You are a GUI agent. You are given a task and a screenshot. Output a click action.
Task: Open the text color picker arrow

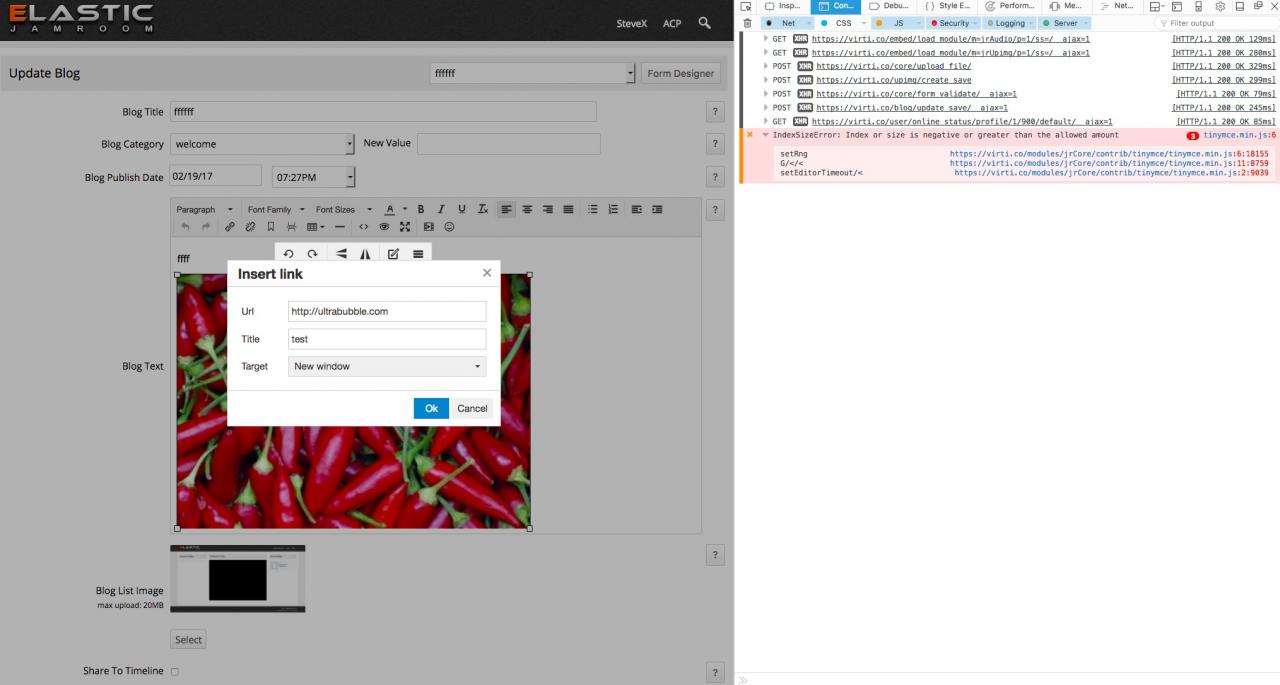[404, 209]
